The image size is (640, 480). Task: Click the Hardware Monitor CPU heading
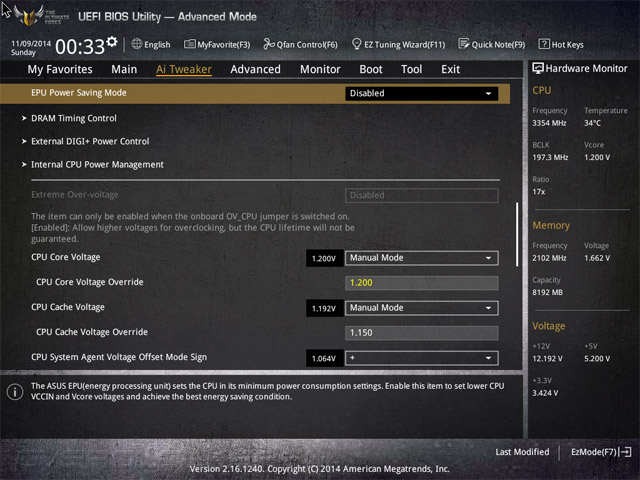coord(542,90)
